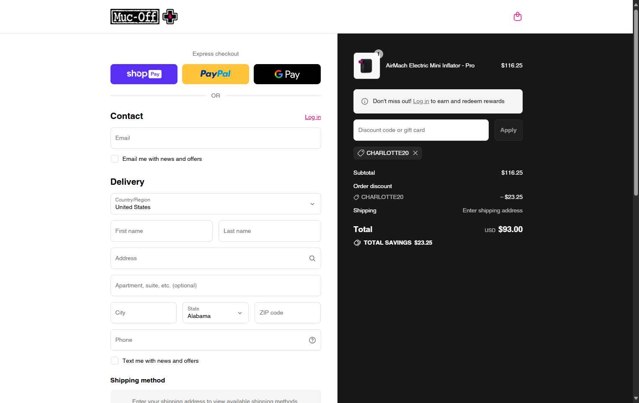Click the AirMach inflator product thumbnail
639x403 pixels.
[367, 66]
